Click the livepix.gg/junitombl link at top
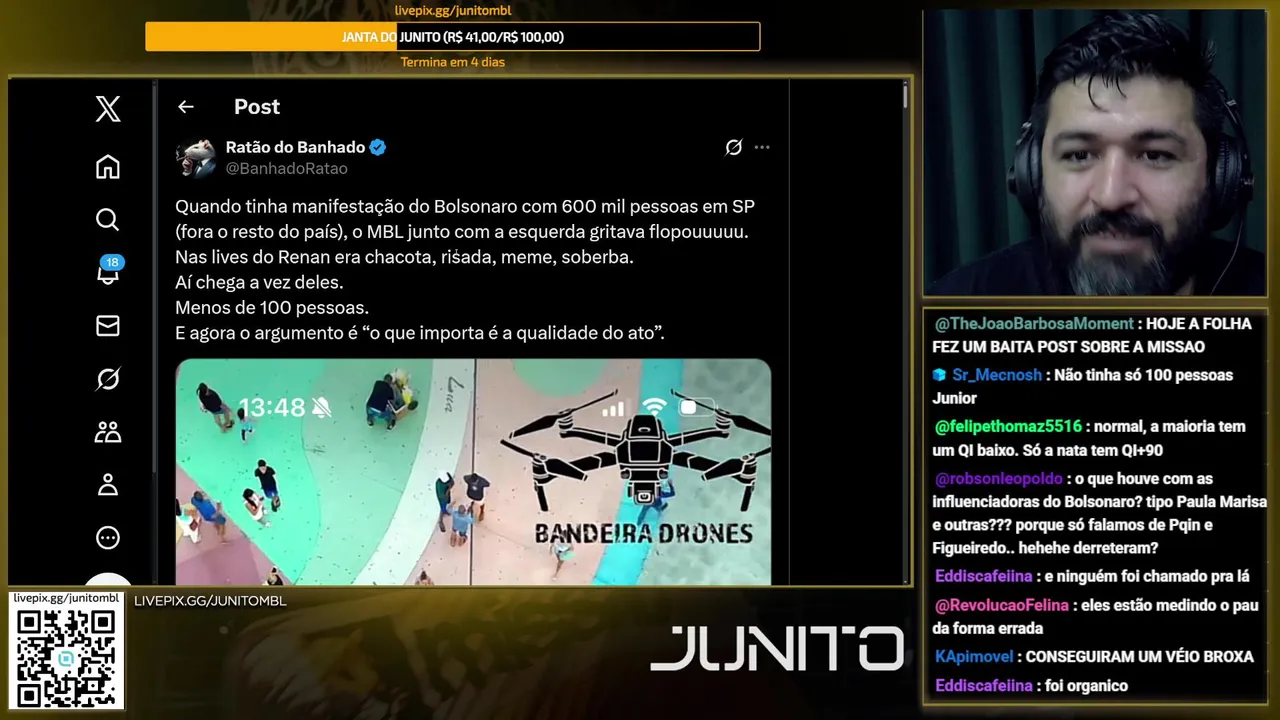The width and height of the screenshot is (1280, 720). (x=453, y=11)
